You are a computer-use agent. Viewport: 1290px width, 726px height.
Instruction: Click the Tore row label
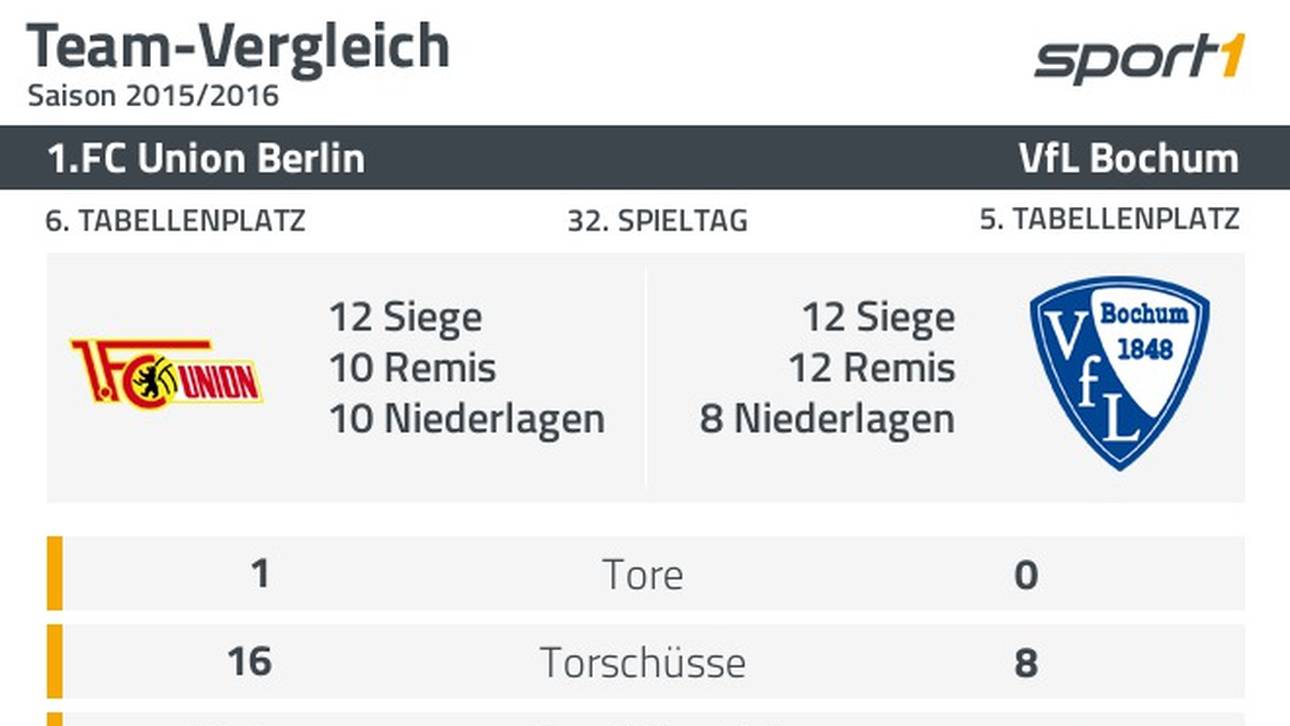click(x=643, y=575)
